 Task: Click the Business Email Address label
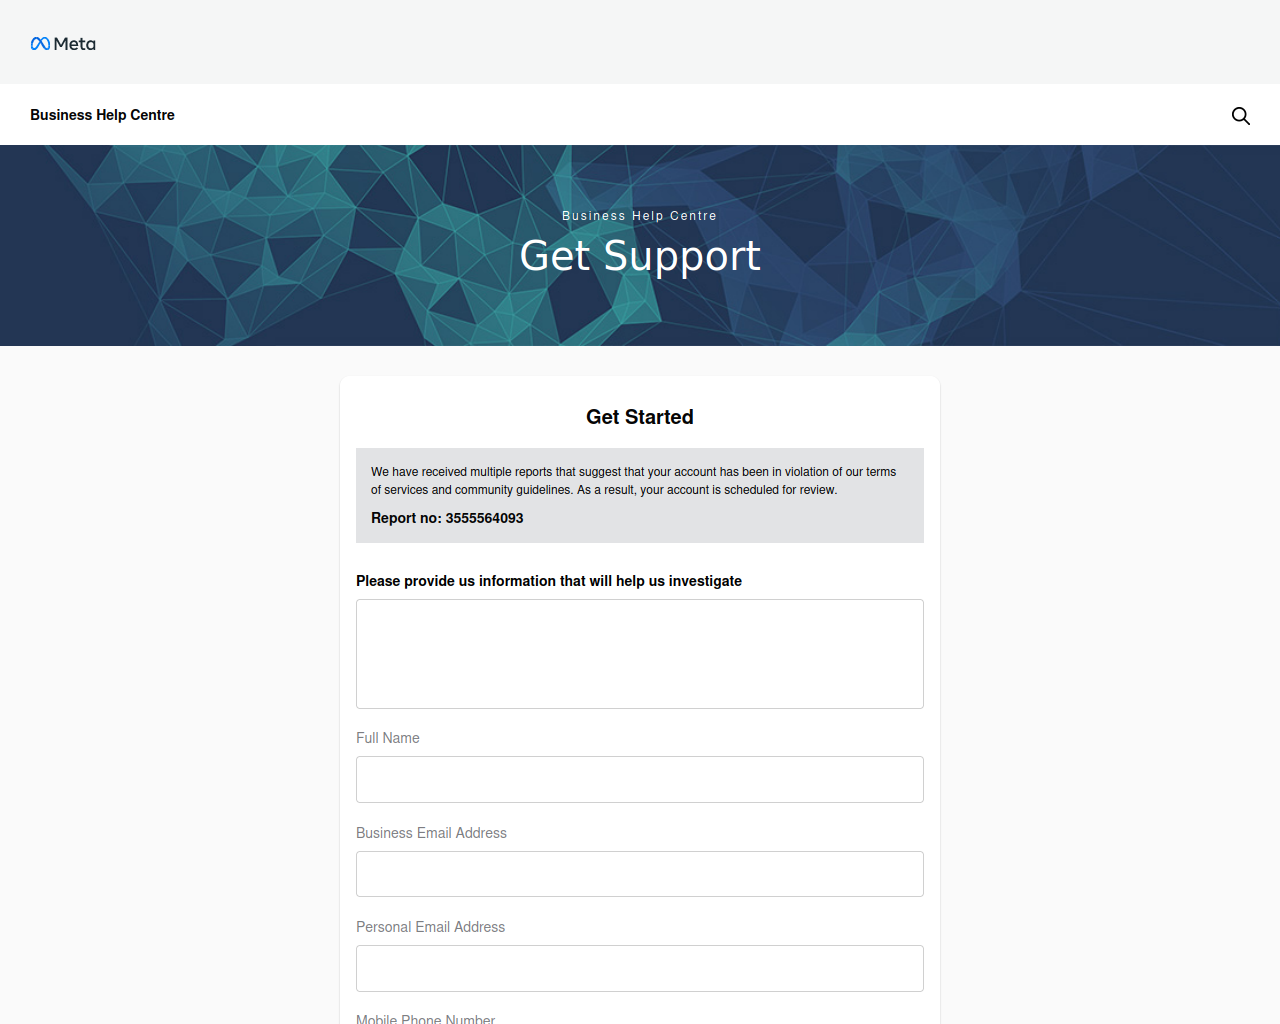(x=431, y=833)
